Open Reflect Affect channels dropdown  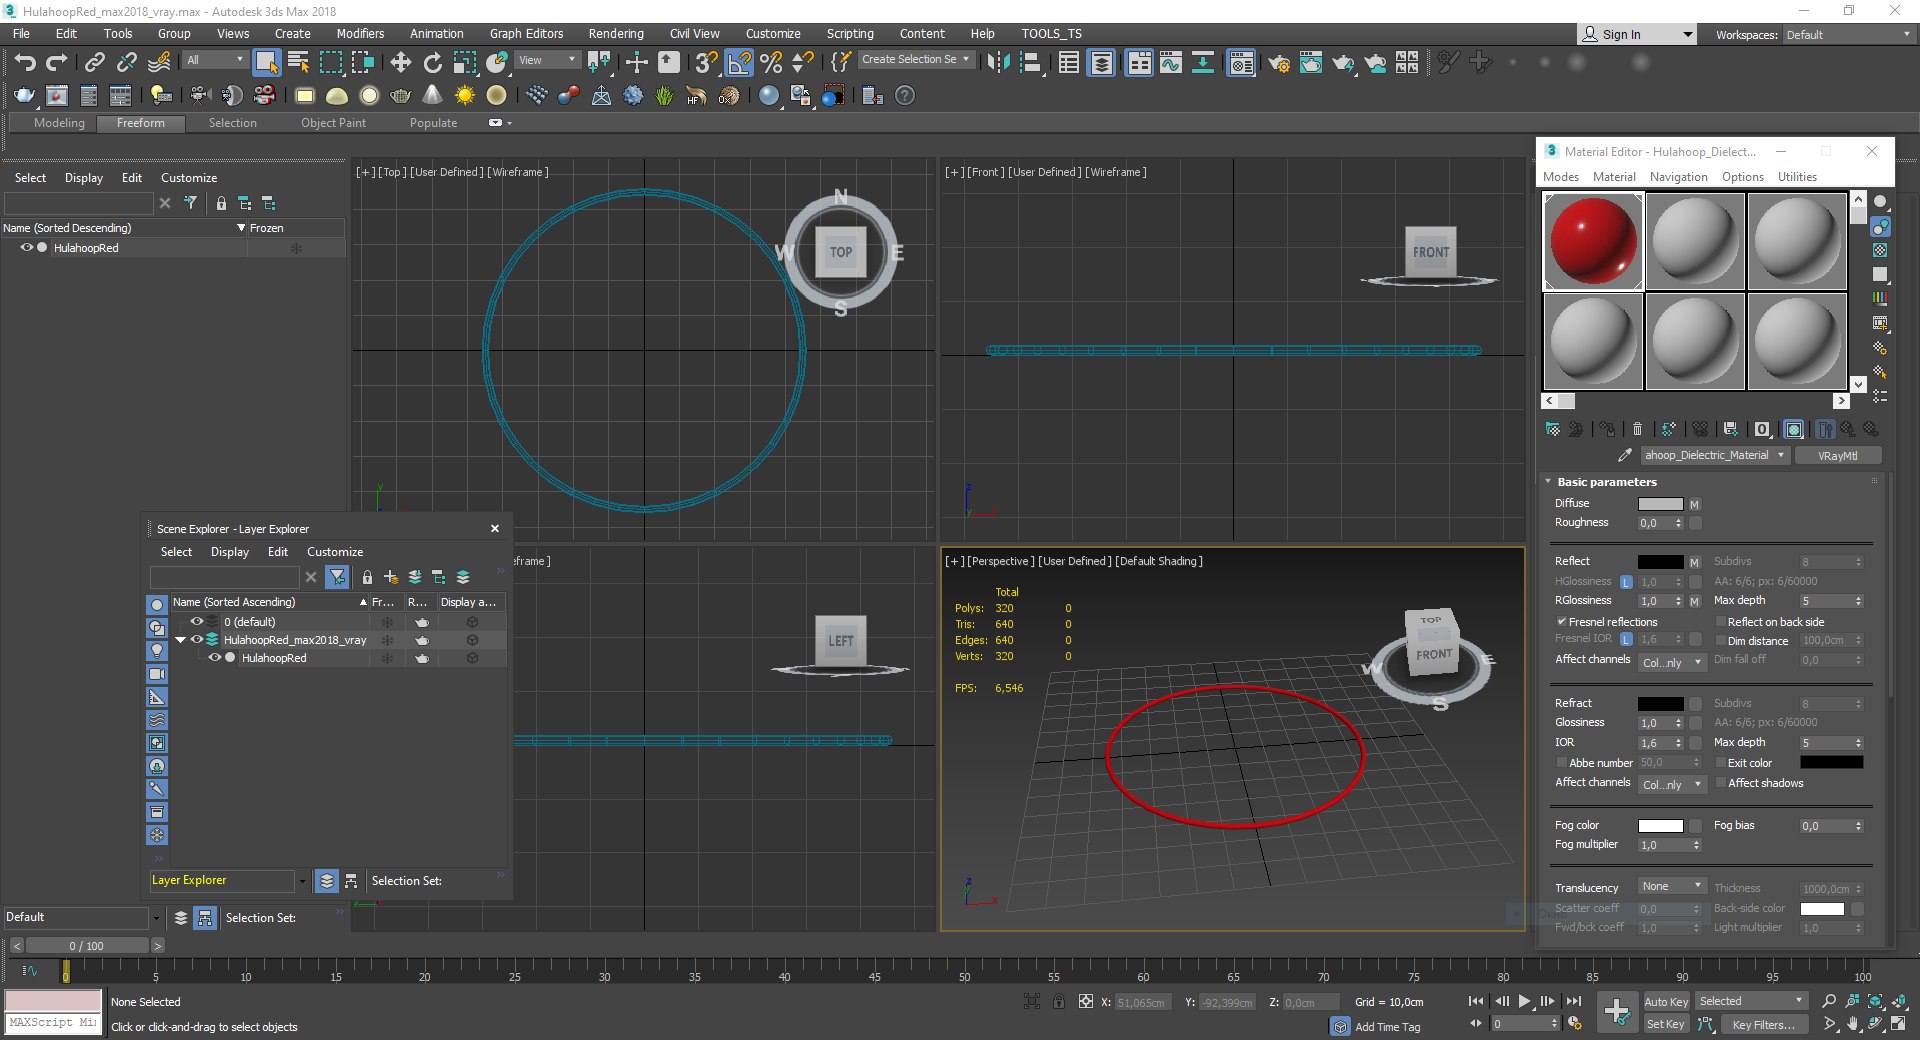[1672, 663]
